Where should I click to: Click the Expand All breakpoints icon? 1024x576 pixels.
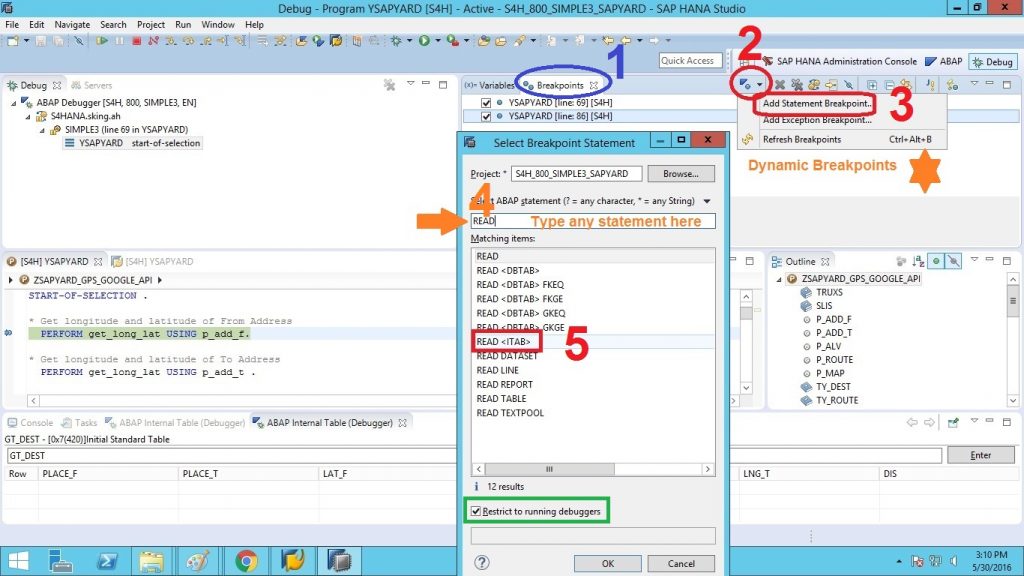(x=872, y=85)
